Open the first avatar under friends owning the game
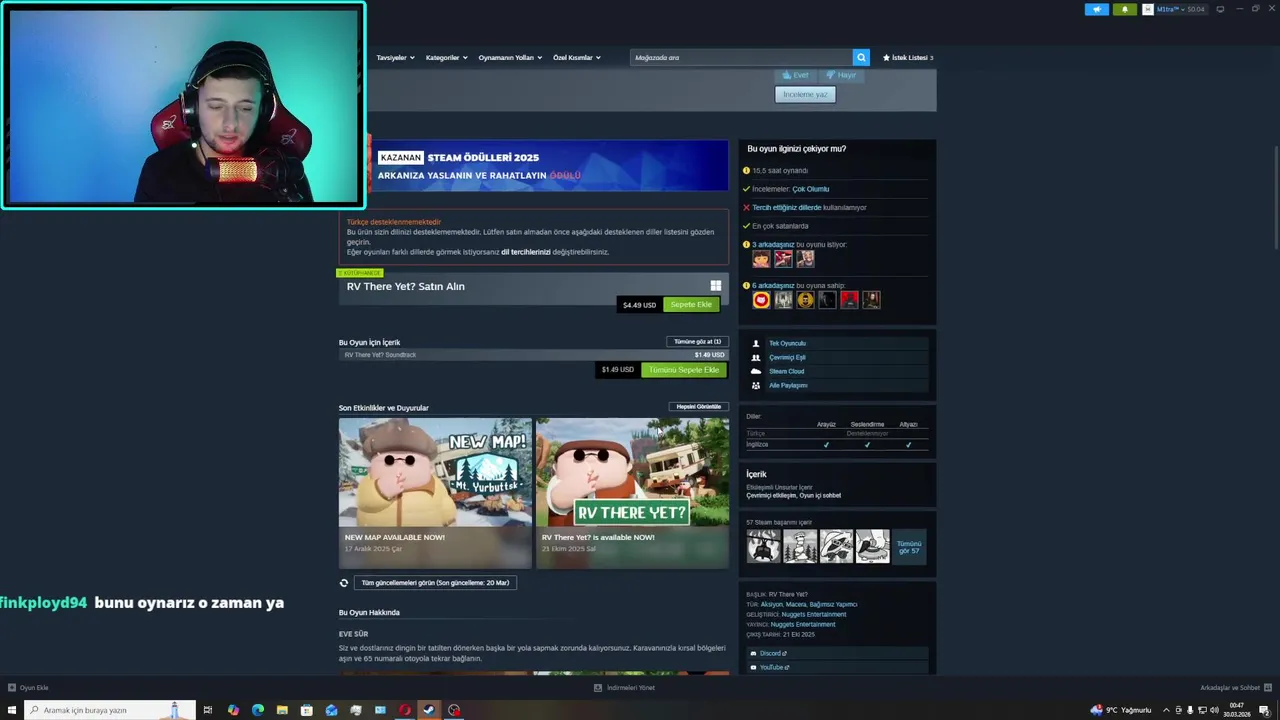This screenshot has width=1280, height=720. (761, 300)
